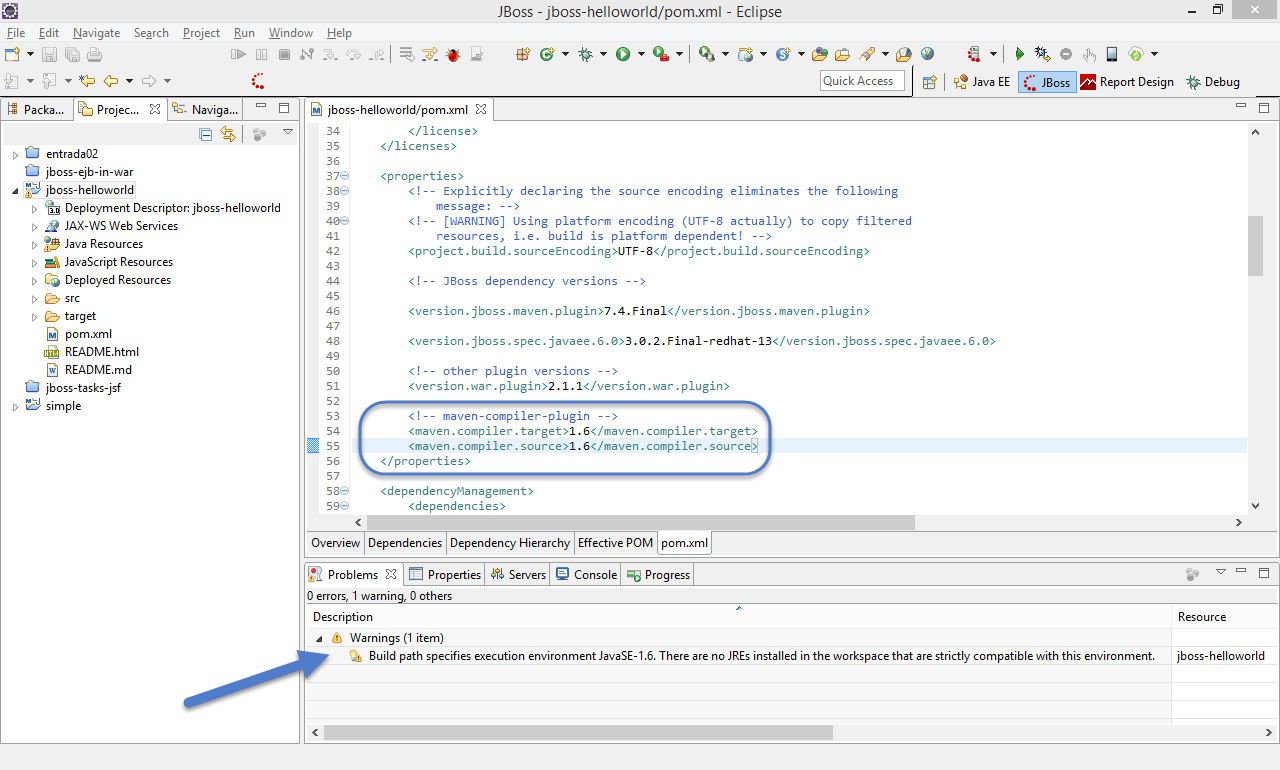The height and width of the screenshot is (770, 1280).
Task: Open the Dependency Hierarchy tab
Action: pyautogui.click(x=510, y=543)
